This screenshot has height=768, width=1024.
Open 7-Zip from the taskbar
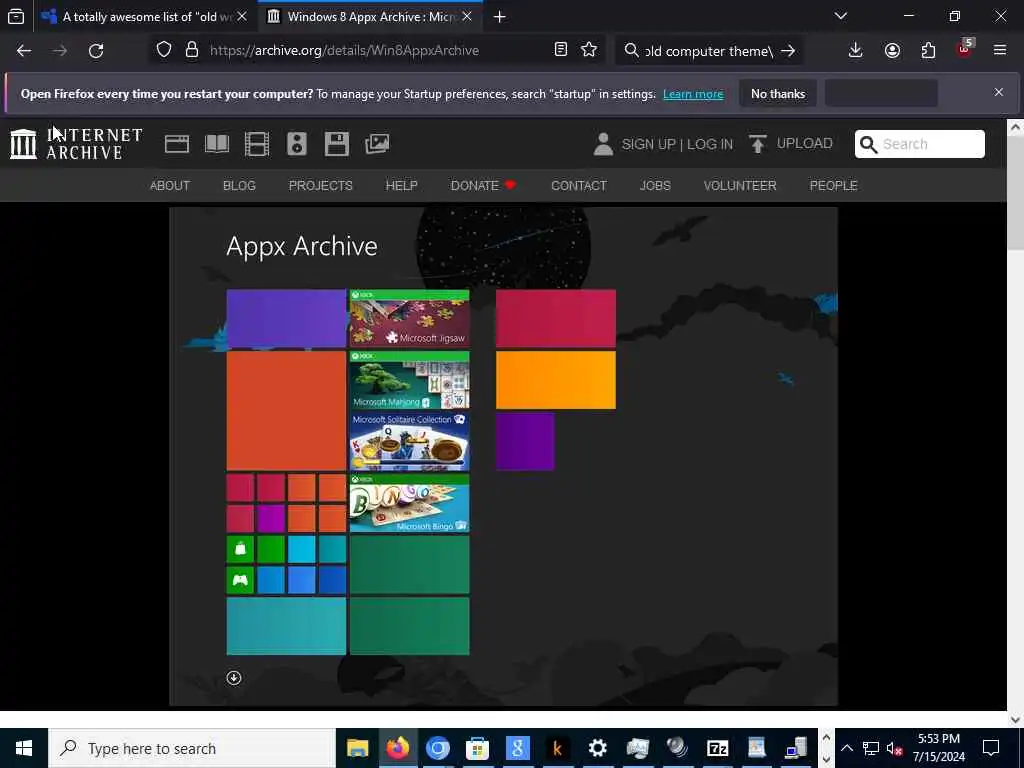717,748
